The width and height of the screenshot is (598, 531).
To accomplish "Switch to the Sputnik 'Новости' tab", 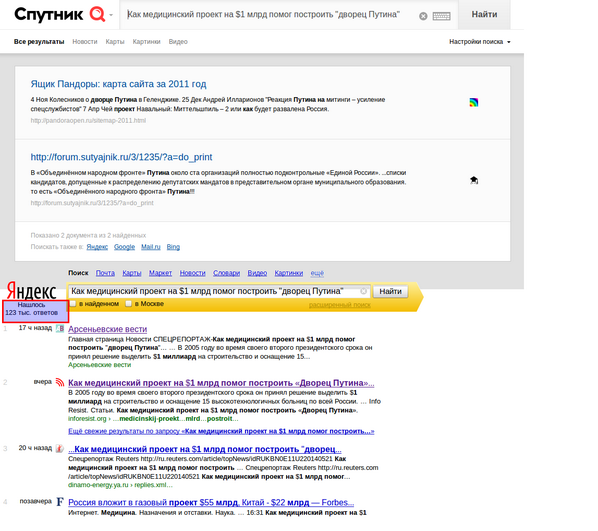I will (x=85, y=42).
